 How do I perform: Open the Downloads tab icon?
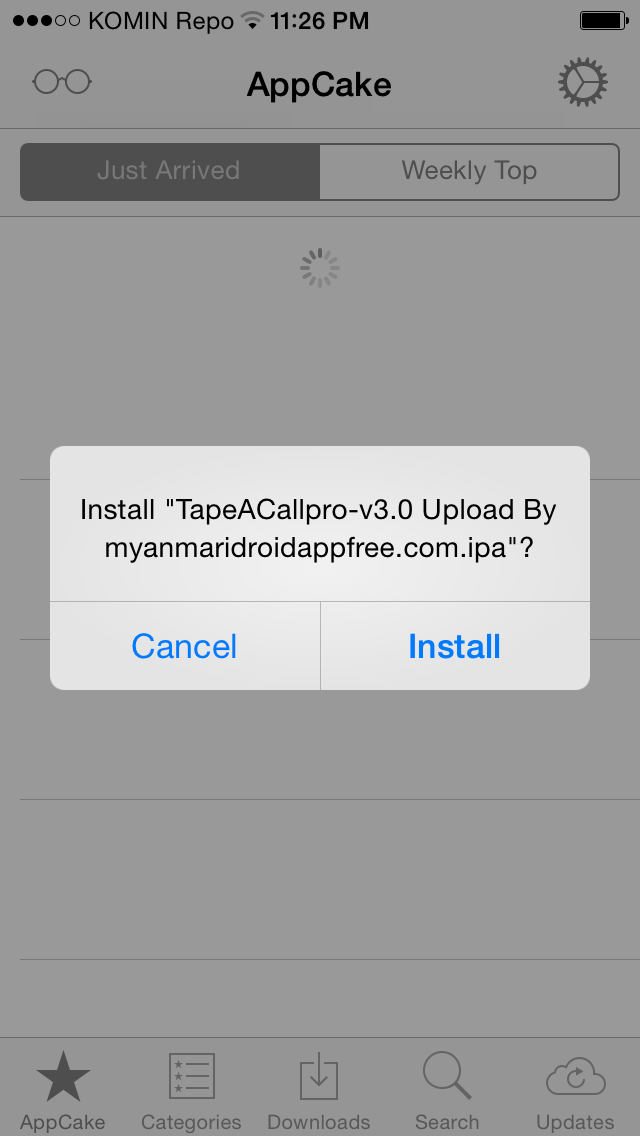point(319,1077)
